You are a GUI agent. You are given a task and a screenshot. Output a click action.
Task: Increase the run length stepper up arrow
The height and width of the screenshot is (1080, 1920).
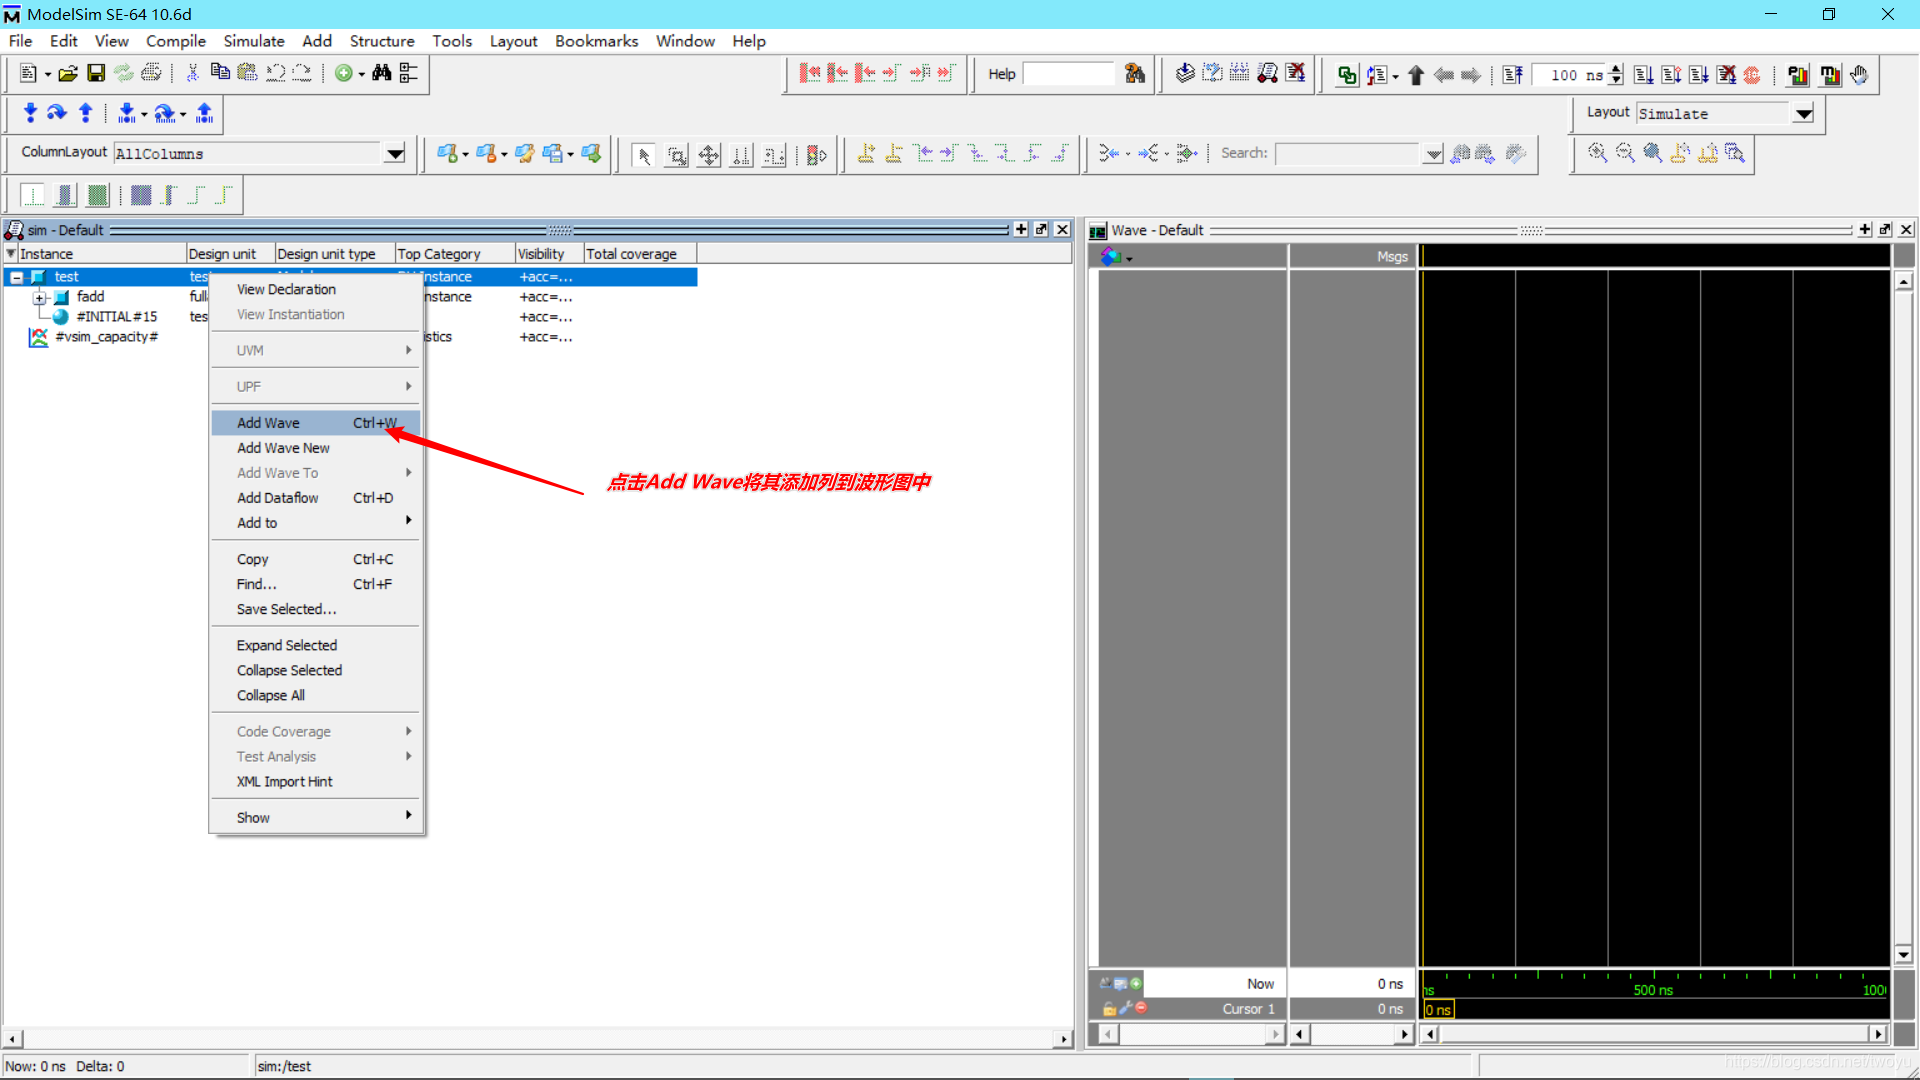coord(1616,68)
